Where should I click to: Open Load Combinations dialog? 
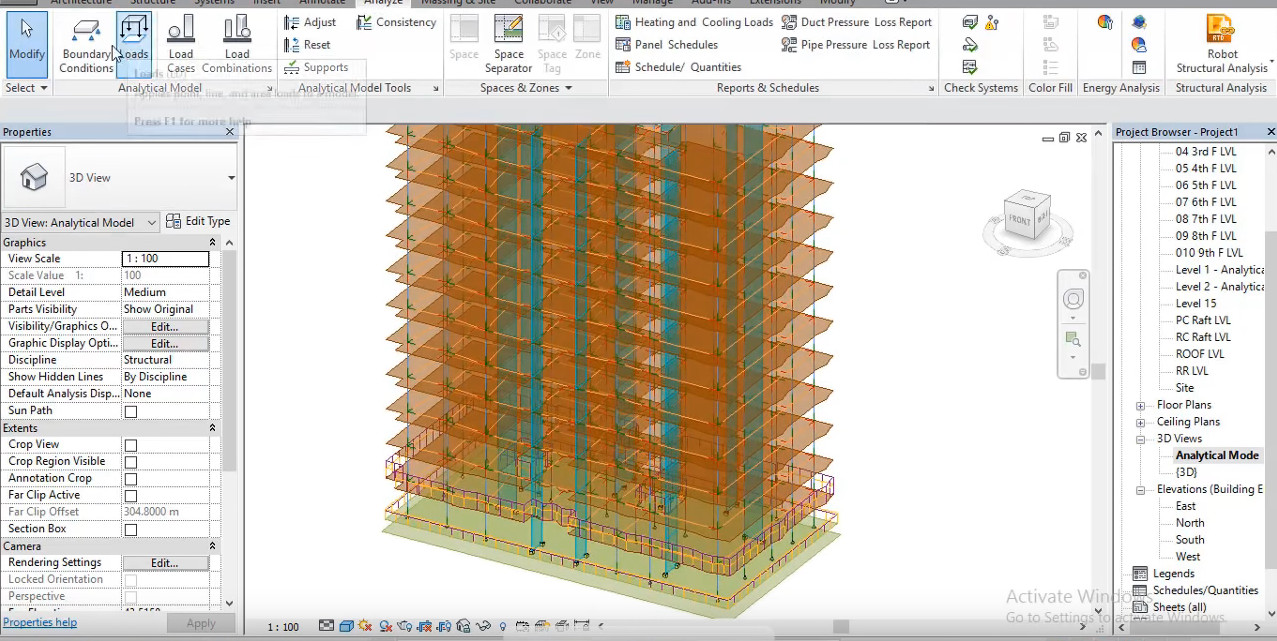tap(237, 46)
